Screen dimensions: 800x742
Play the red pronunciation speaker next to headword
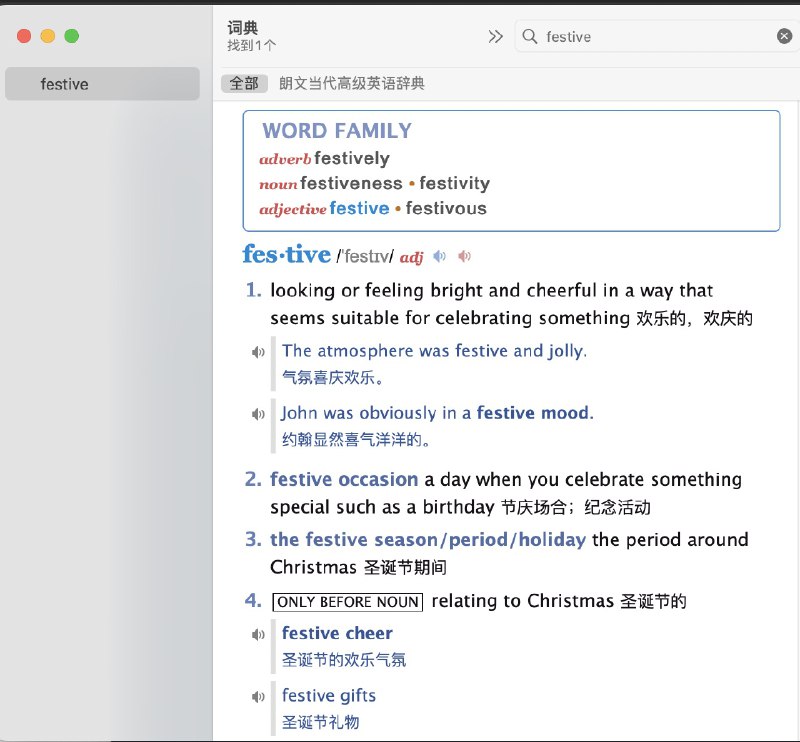click(464, 257)
